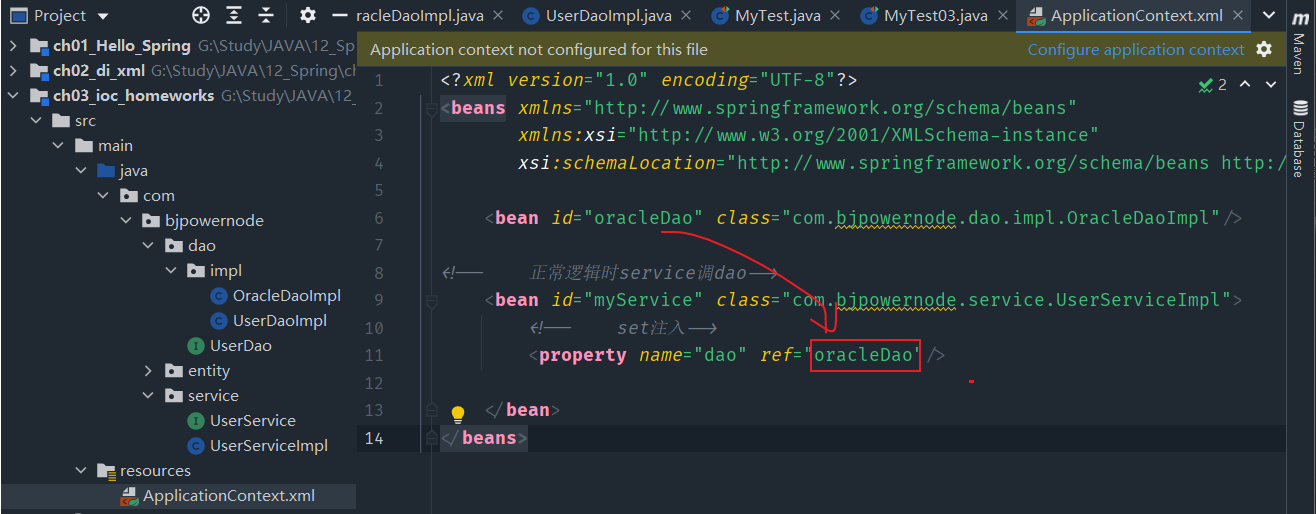1316x514 pixels.
Task: Click class value OracleDaoImpl on line 6
Action: click(1143, 218)
